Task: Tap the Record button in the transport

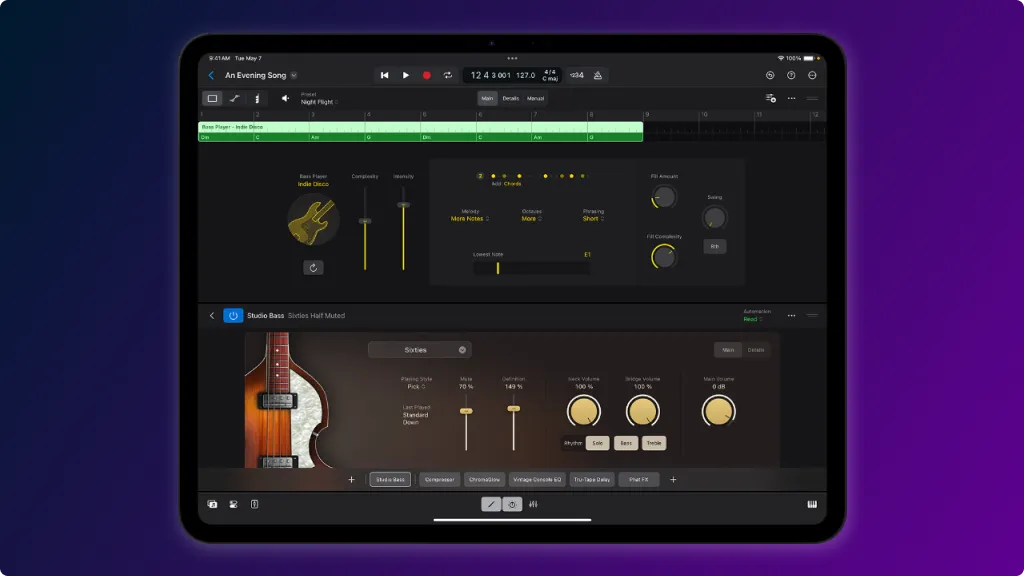Action: (x=426, y=75)
